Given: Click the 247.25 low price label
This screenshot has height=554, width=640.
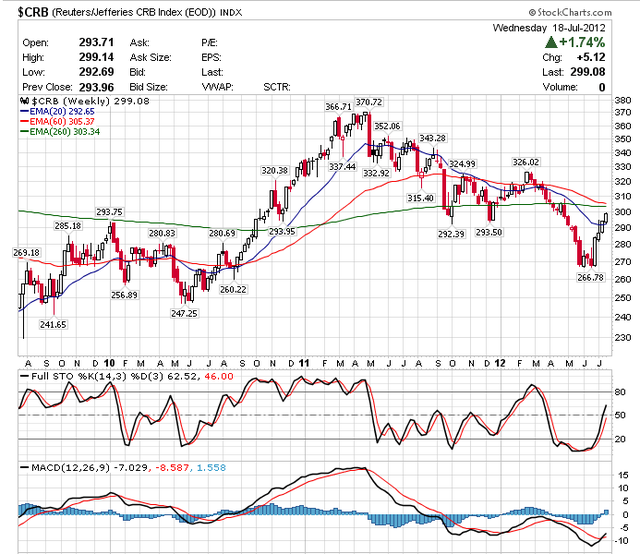Looking at the screenshot, I should tap(184, 313).
